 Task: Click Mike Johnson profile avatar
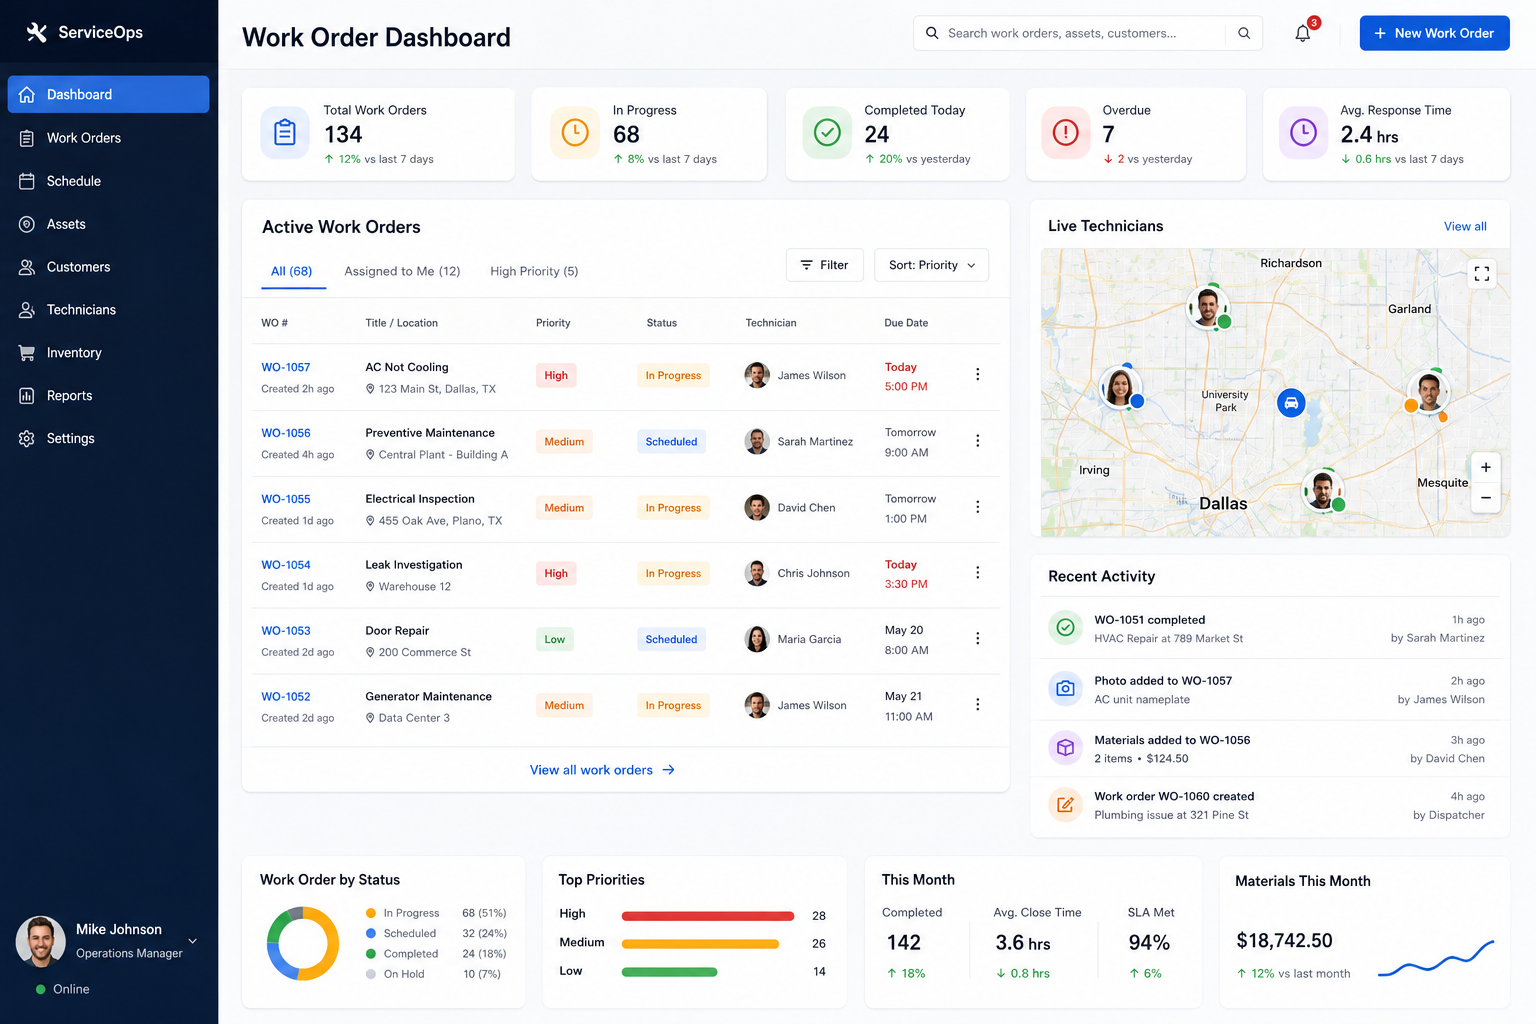point(41,941)
